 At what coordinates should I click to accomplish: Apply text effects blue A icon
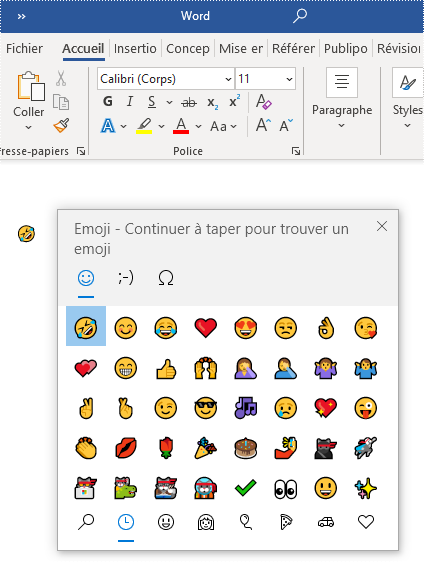pyautogui.click(x=108, y=126)
